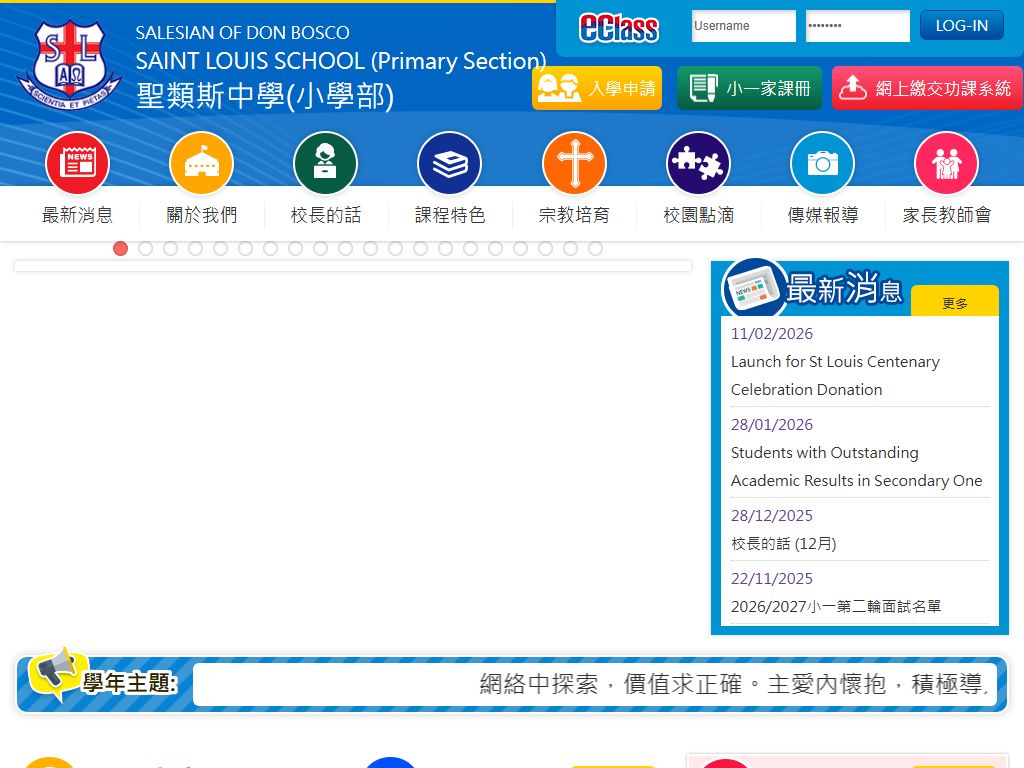Click the SALESIAN OF DON BOSCO heading
This screenshot has width=1024, height=768.
(242, 32)
